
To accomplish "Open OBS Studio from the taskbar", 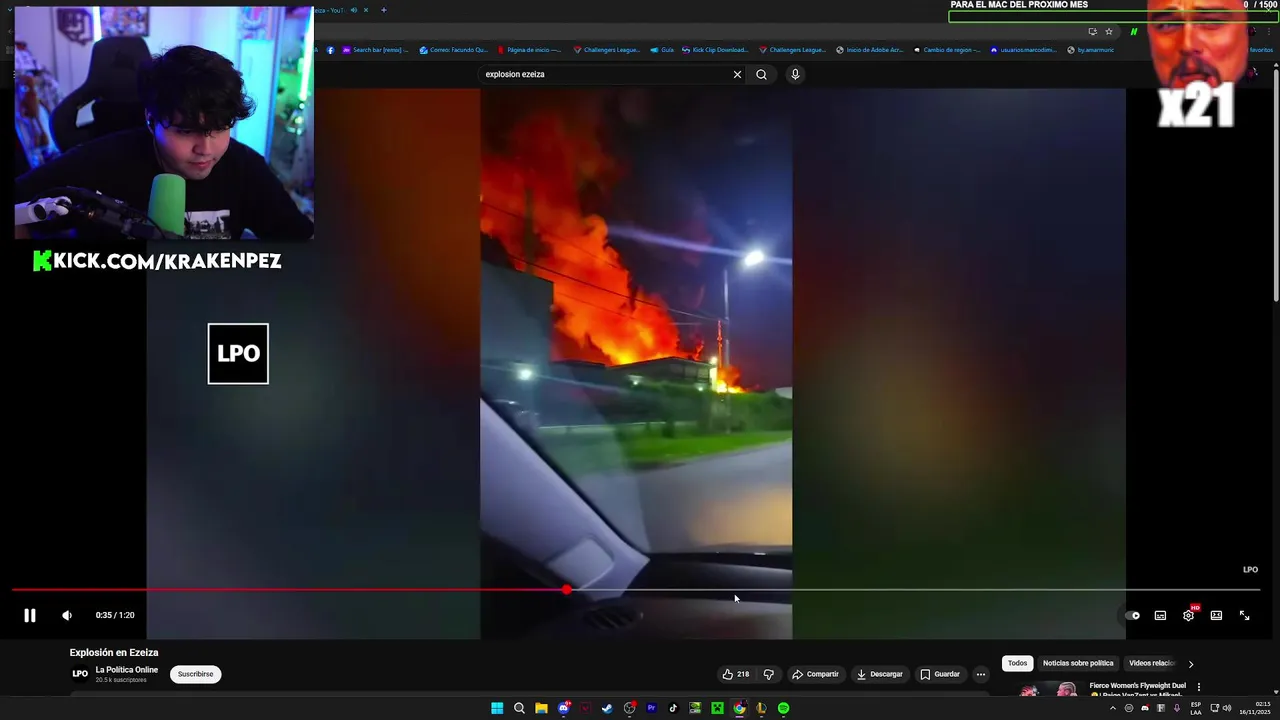I will point(629,708).
